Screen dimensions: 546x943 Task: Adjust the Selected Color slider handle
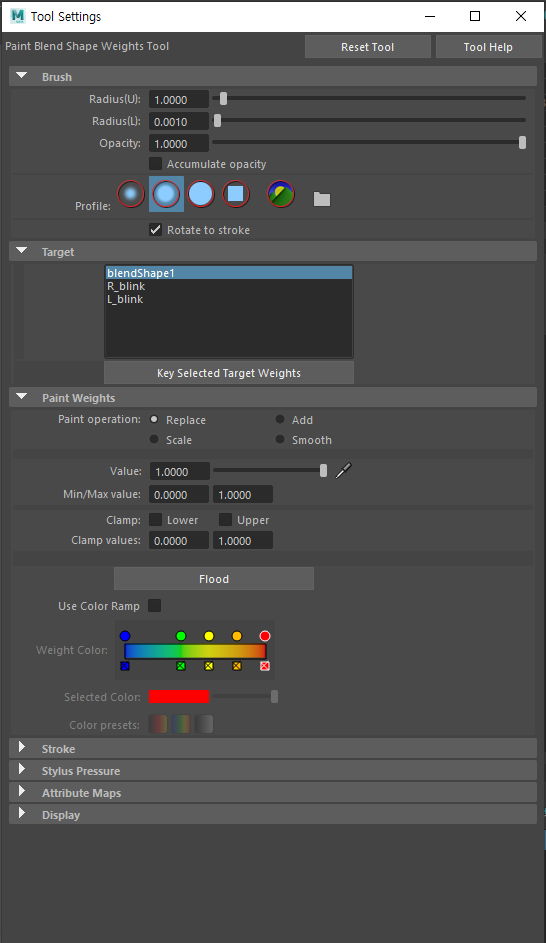[x=274, y=696]
